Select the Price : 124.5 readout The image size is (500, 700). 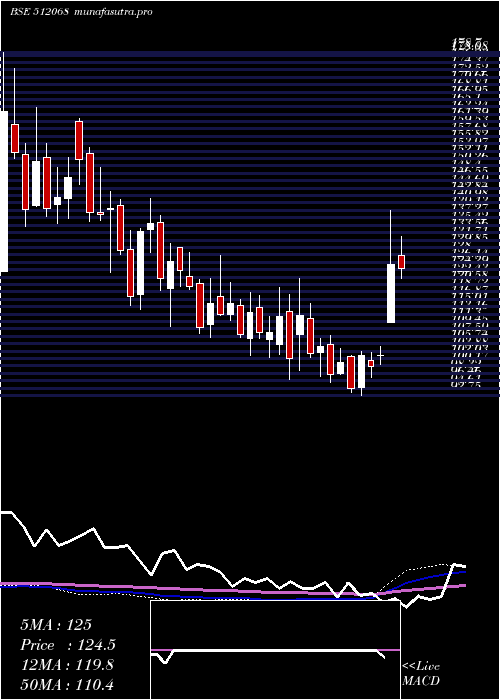[x=68, y=645]
